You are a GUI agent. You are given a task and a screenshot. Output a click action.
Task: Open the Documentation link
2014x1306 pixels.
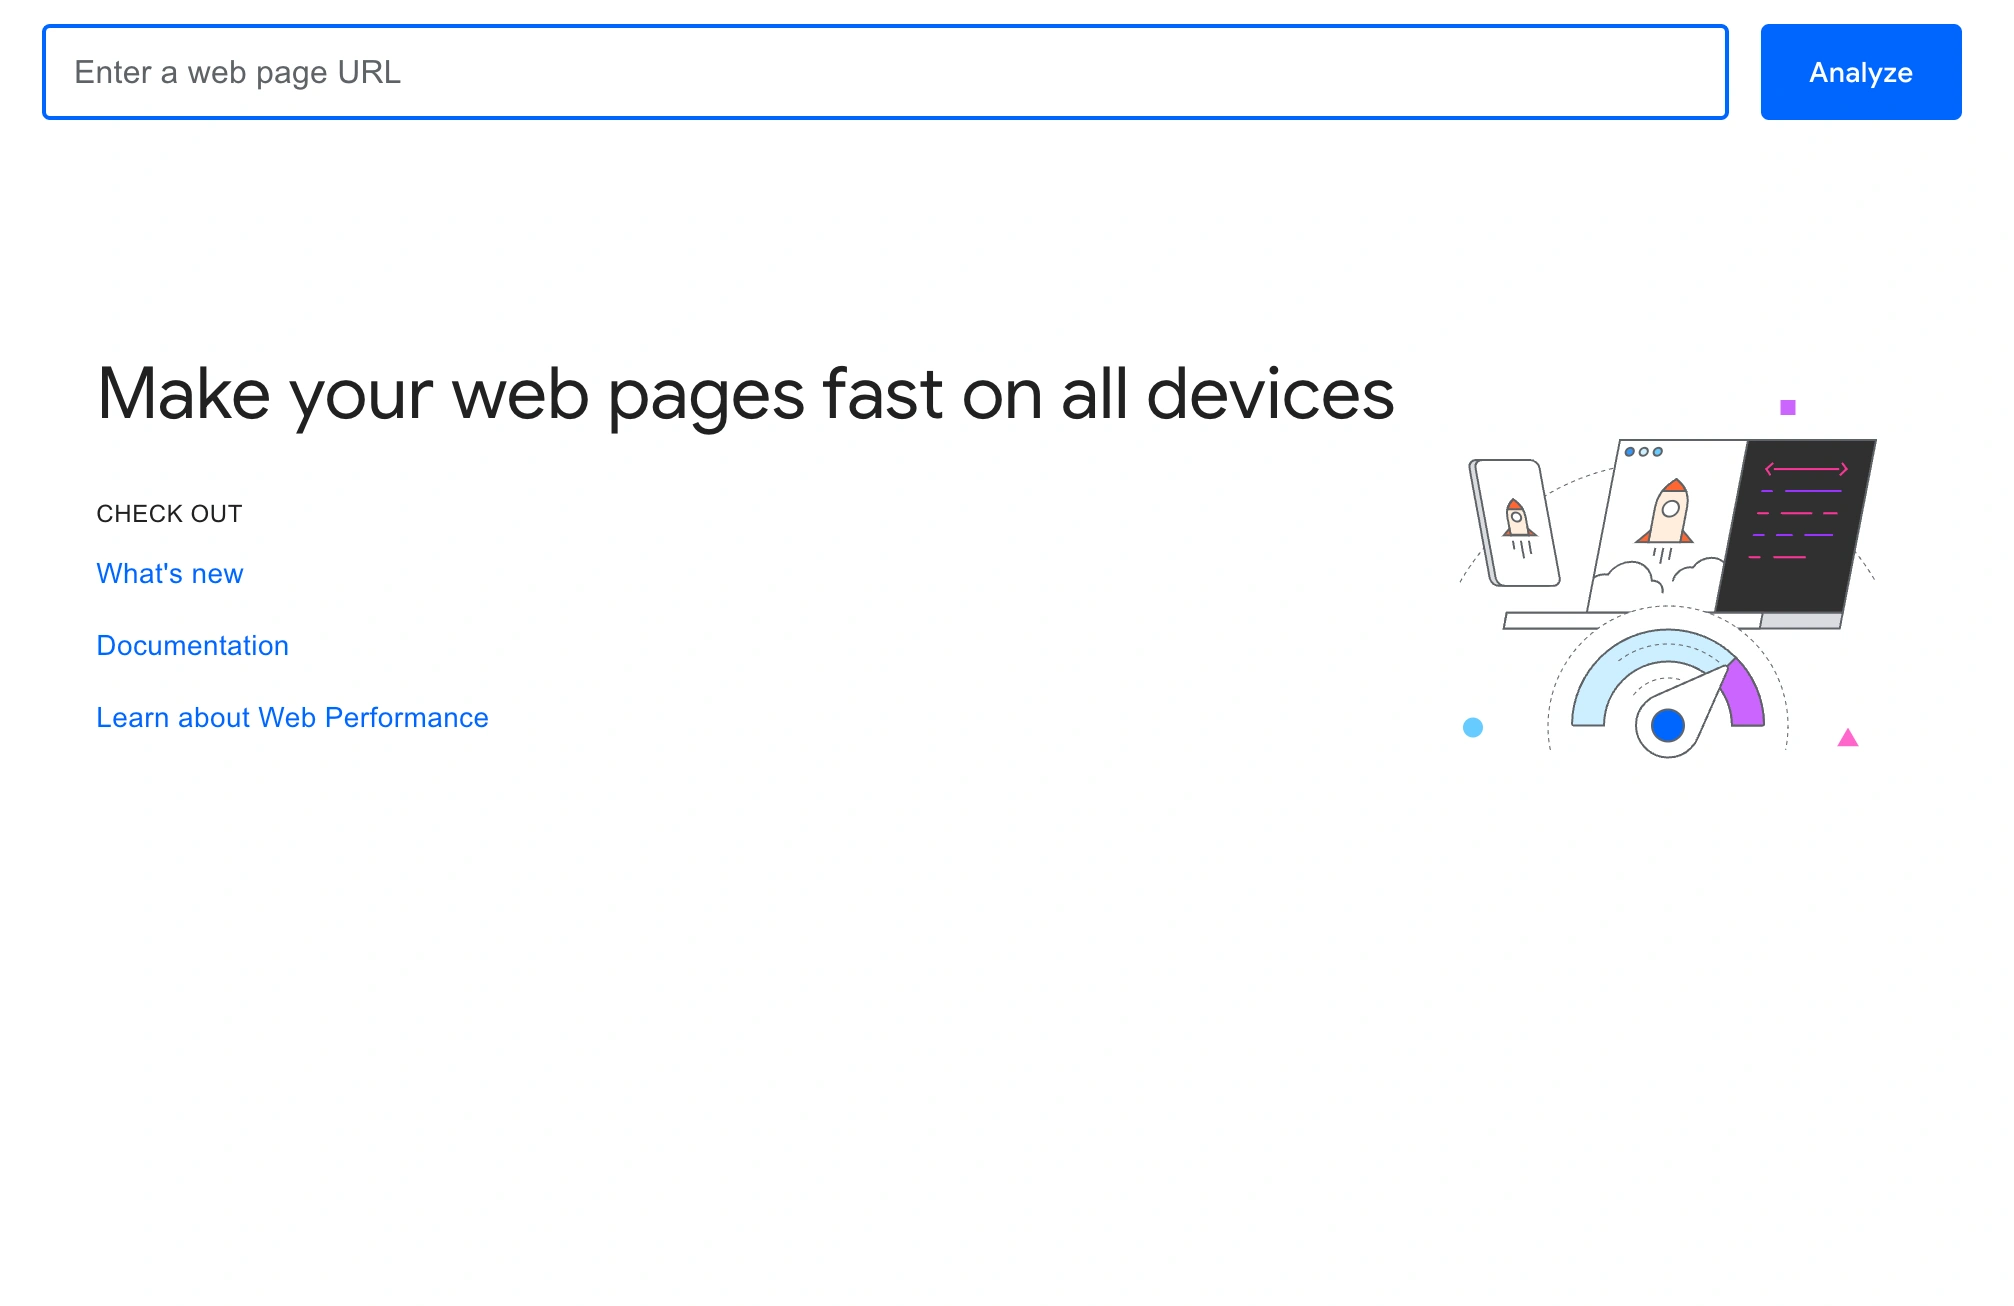(192, 645)
